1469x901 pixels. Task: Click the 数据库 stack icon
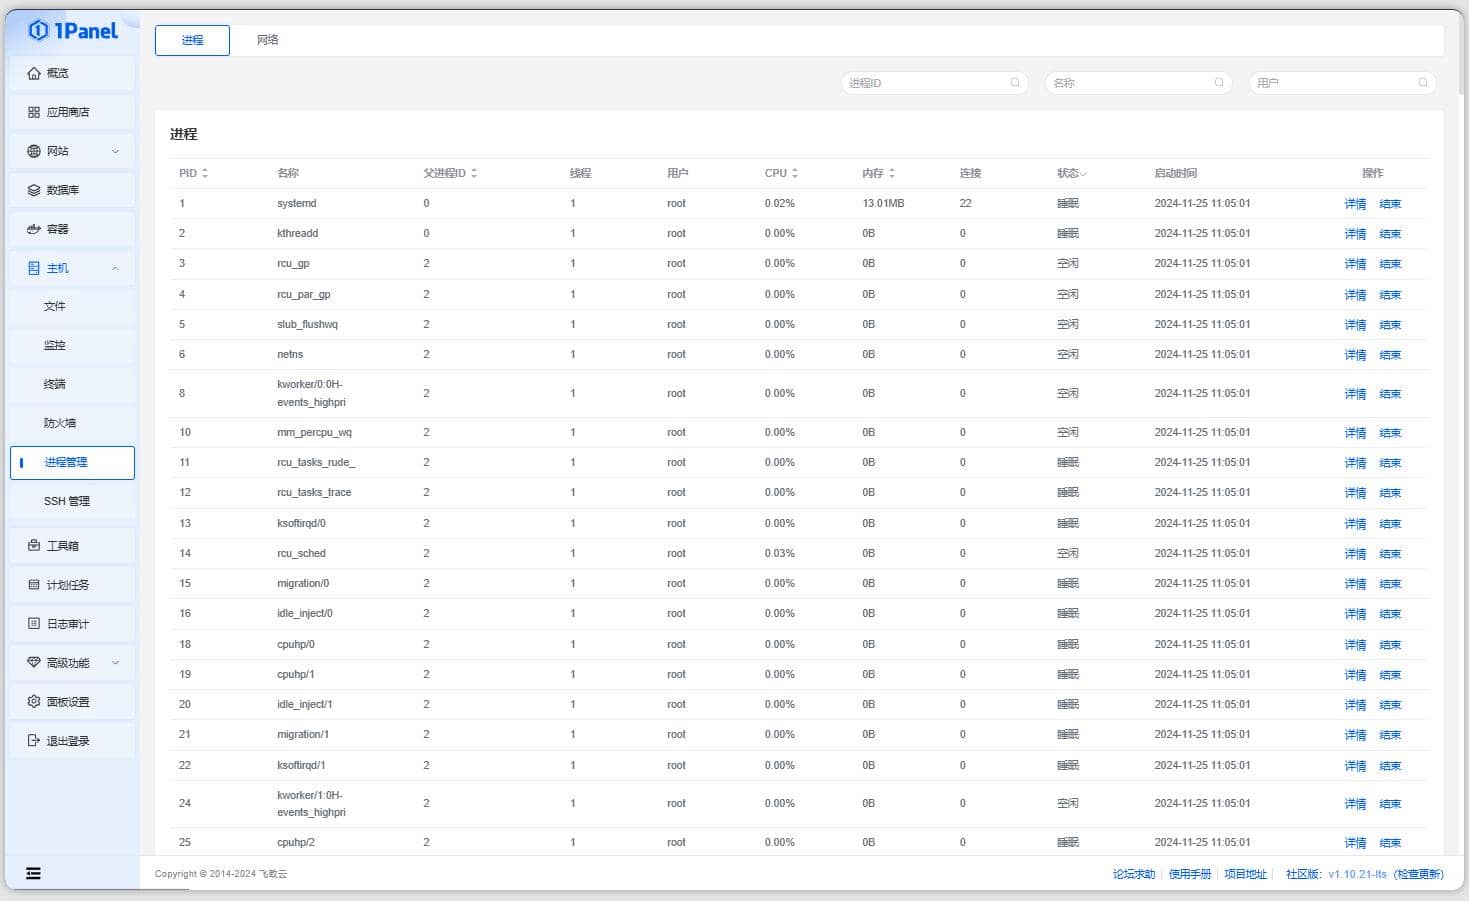[x=34, y=190]
